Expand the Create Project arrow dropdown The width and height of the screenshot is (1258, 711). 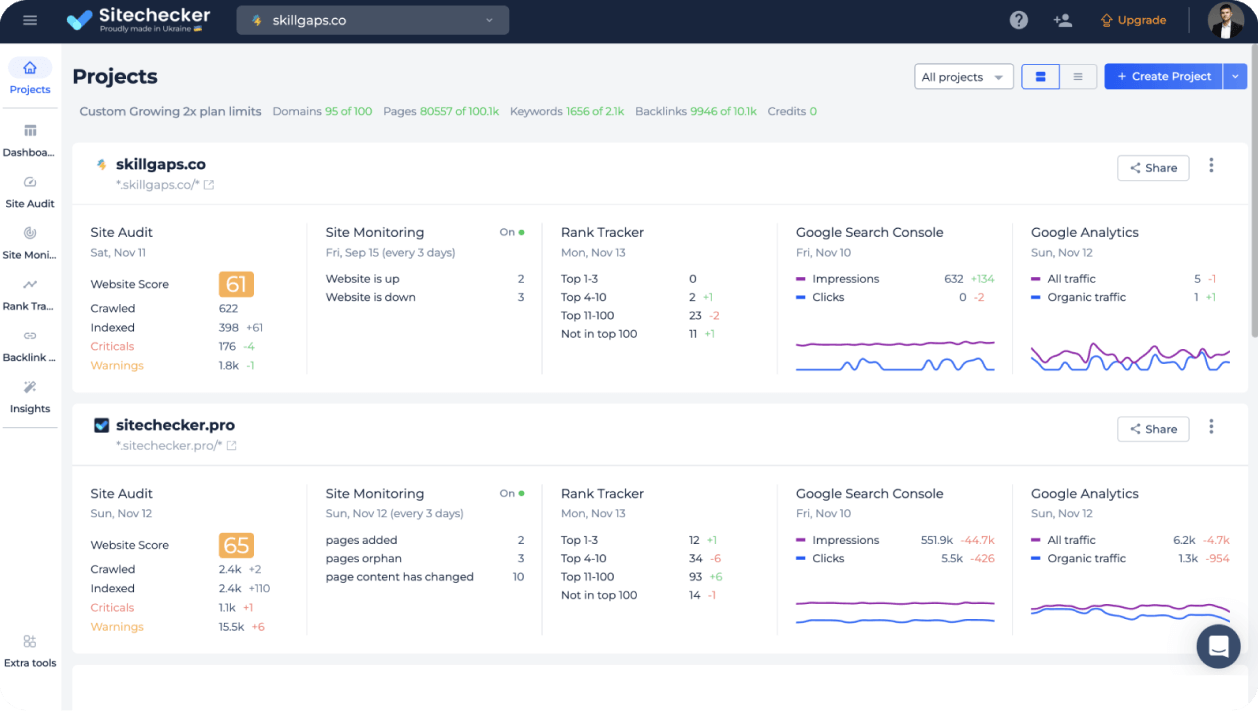[x=1235, y=77]
